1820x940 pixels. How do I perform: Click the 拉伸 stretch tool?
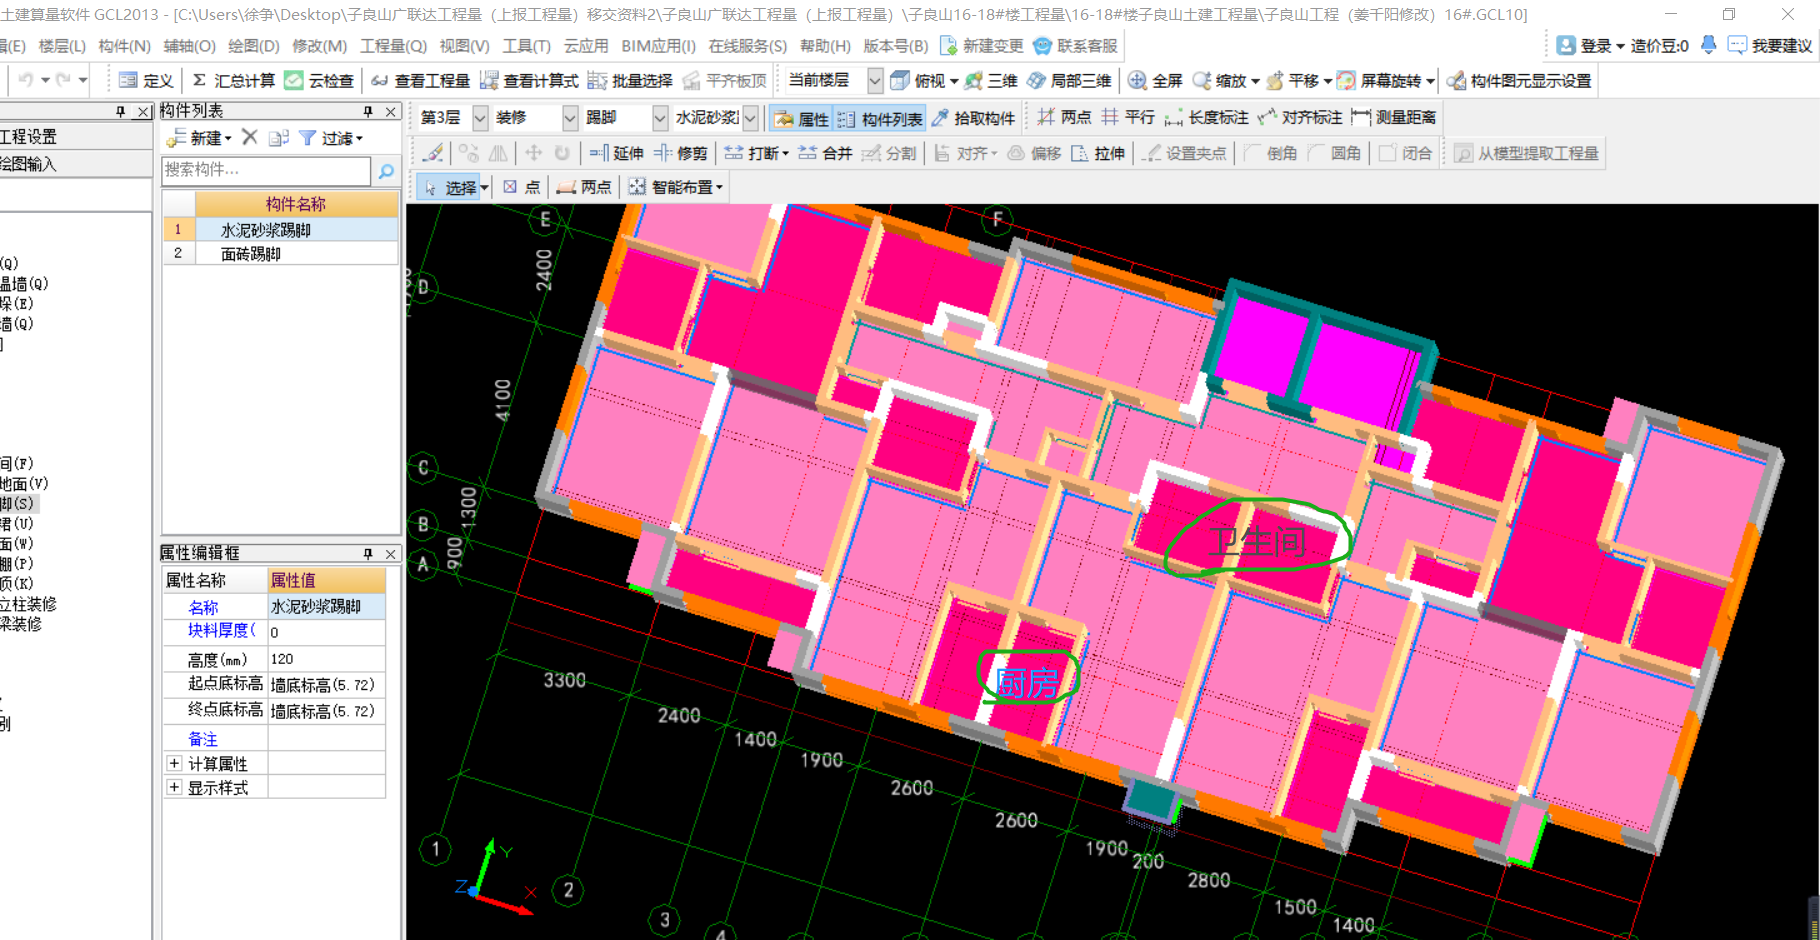pyautogui.click(x=1098, y=153)
